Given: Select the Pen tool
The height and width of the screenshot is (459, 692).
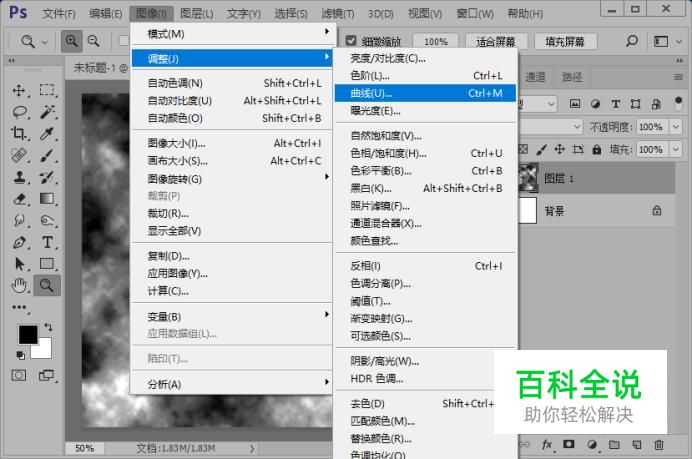Looking at the screenshot, I should (x=19, y=242).
